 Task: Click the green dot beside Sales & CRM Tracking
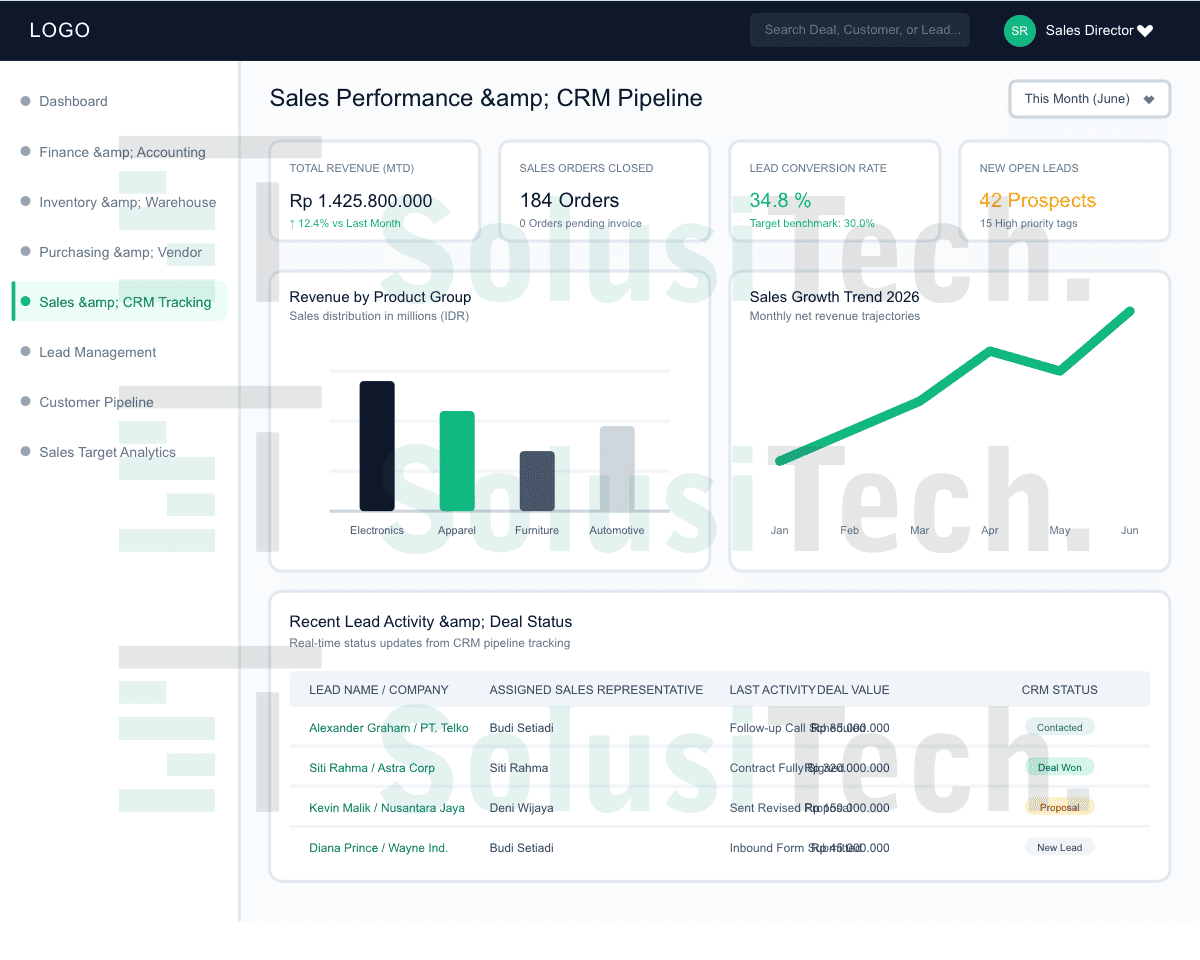[26, 301]
